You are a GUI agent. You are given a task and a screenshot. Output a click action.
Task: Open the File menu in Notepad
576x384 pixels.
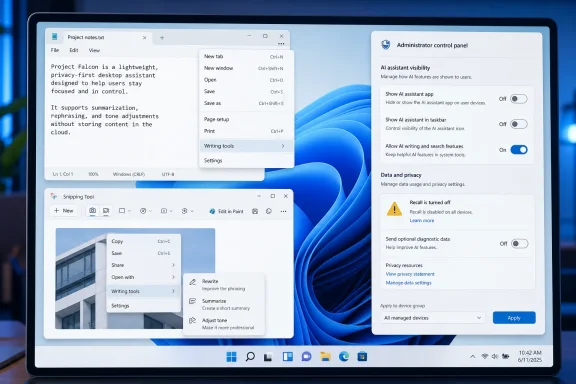click(55, 50)
